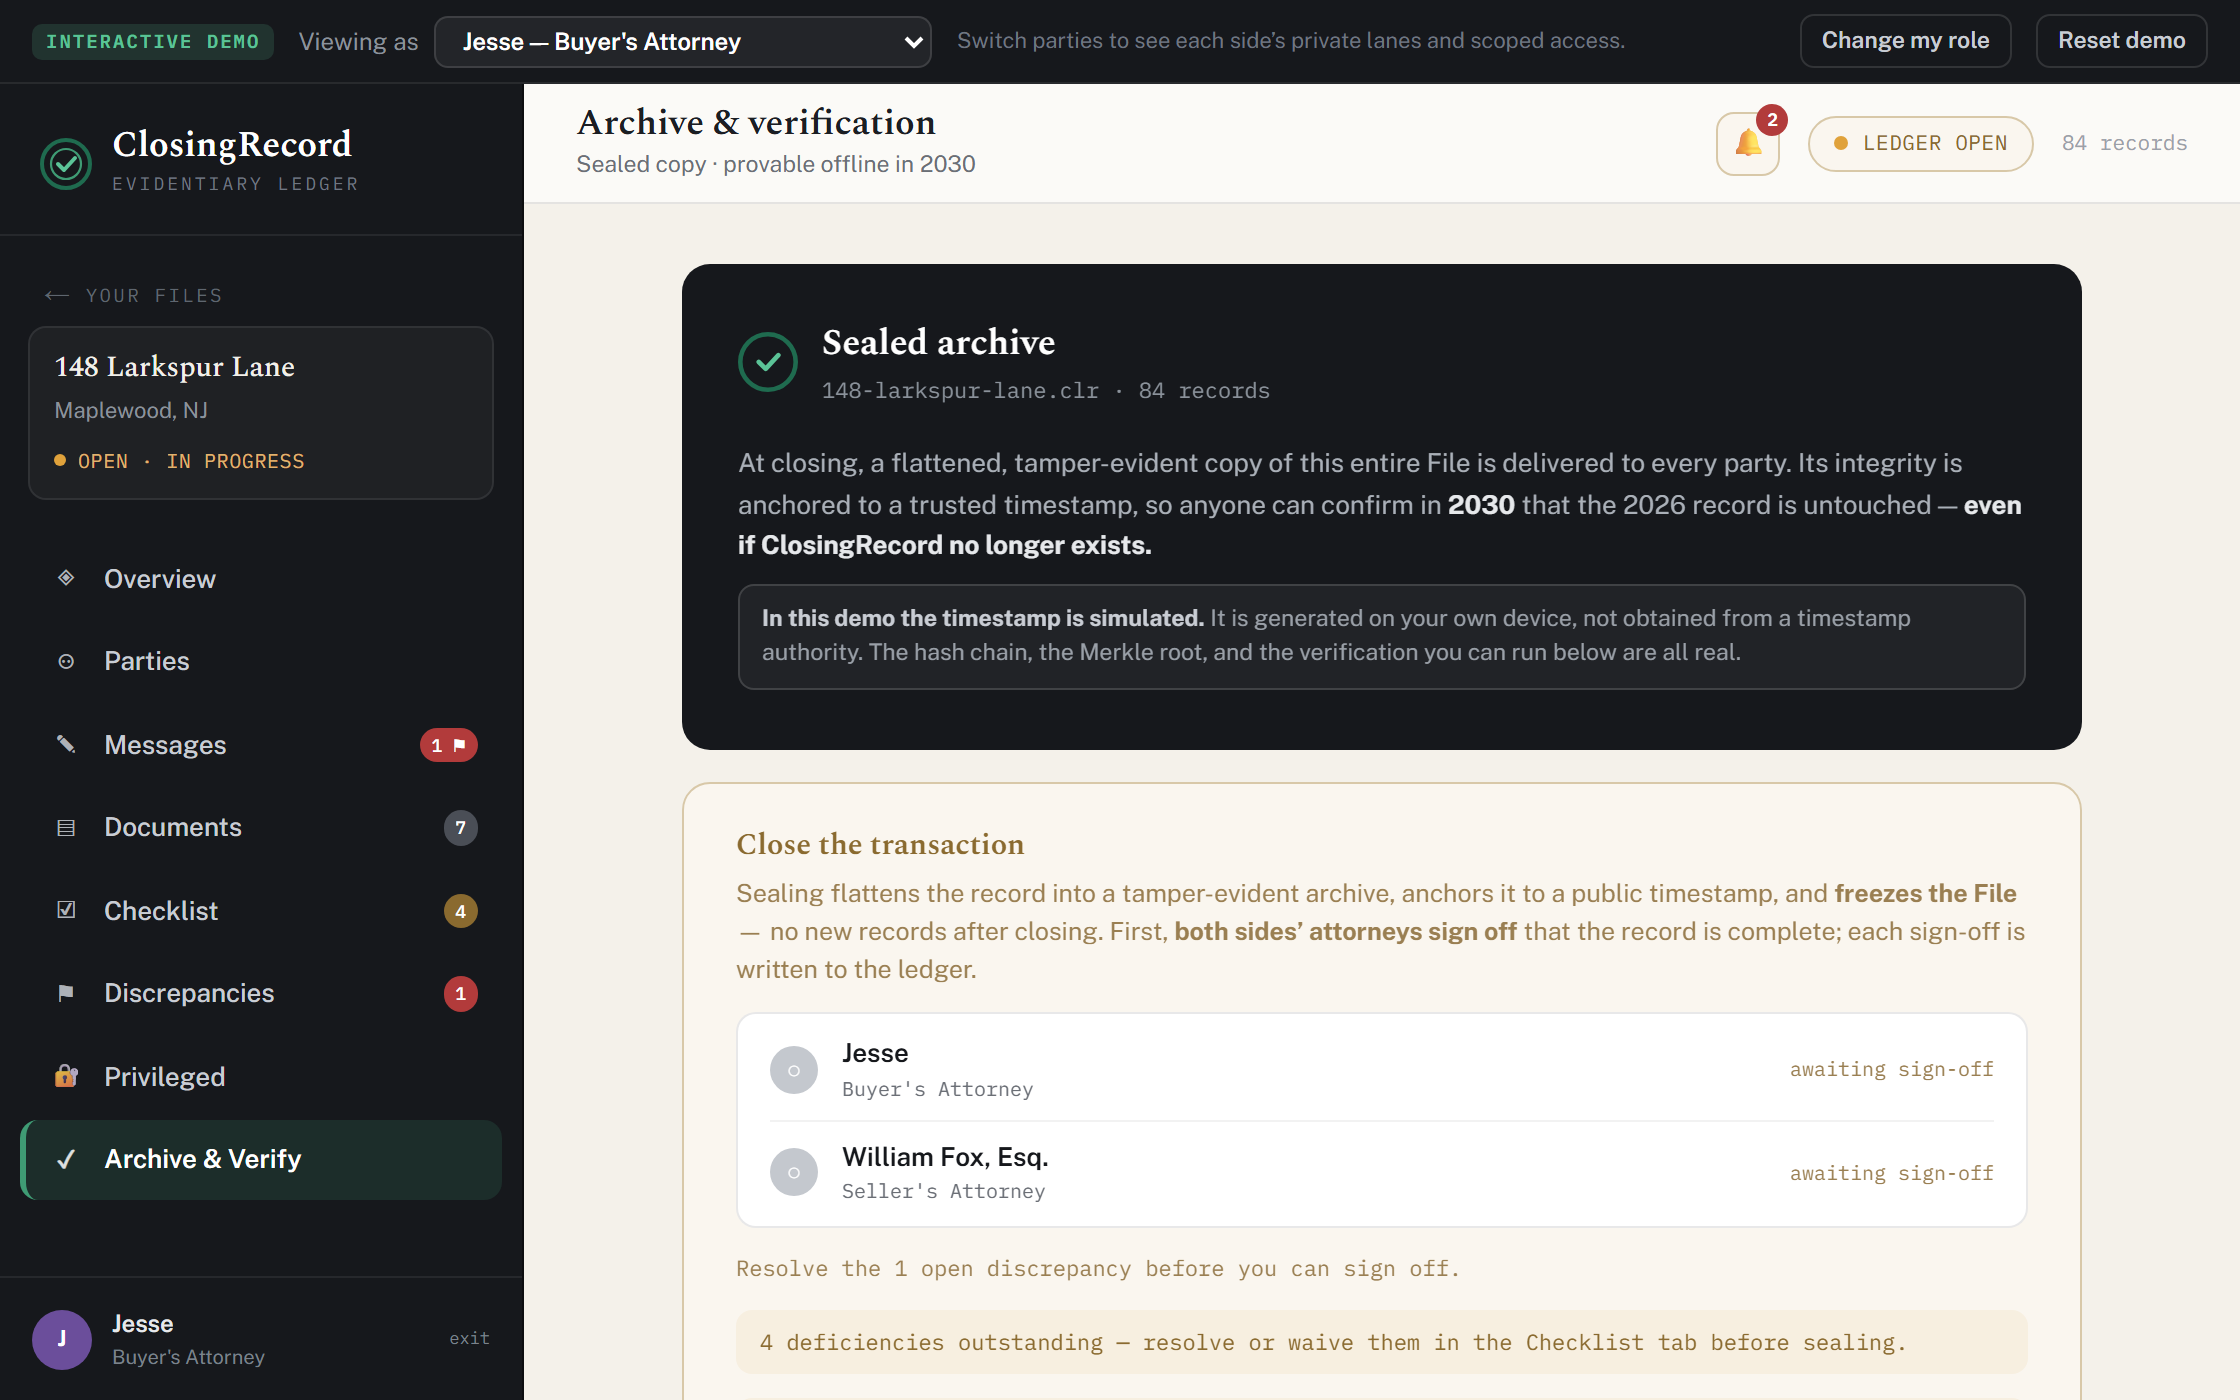Click the Change my role button
Image resolution: width=2240 pixels, height=1400 pixels.
pos(1905,41)
